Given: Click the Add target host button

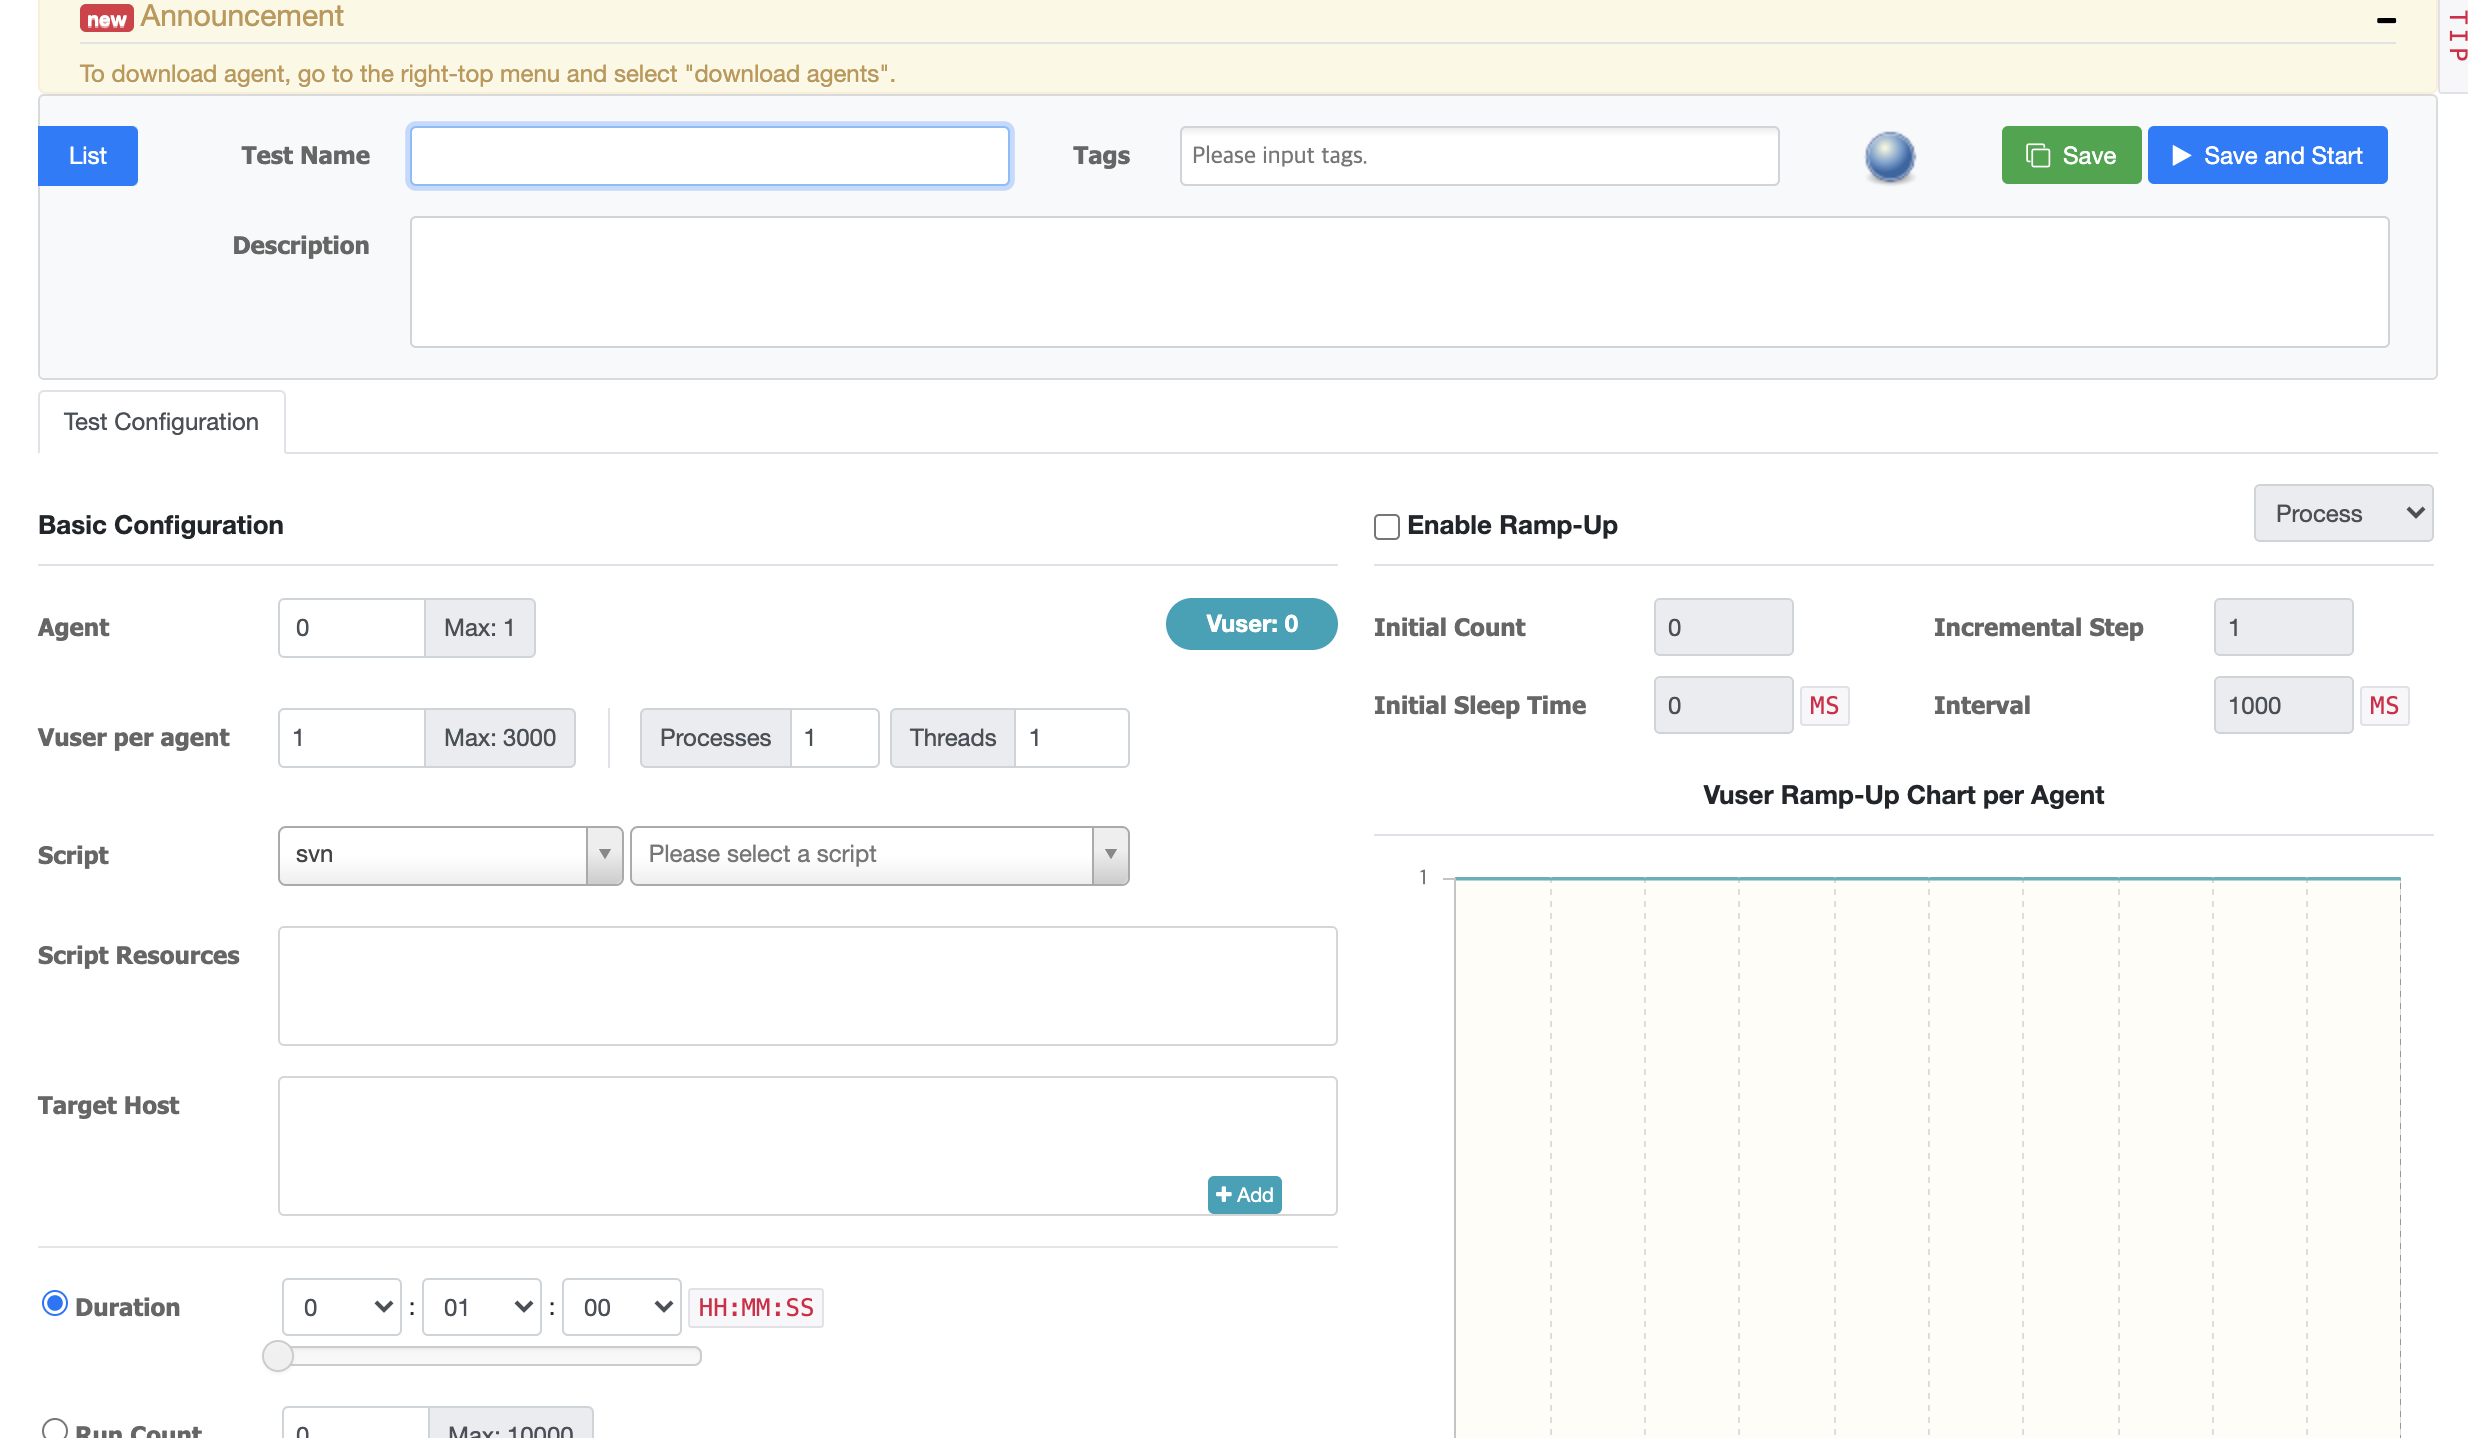Looking at the screenshot, I should (x=1244, y=1194).
